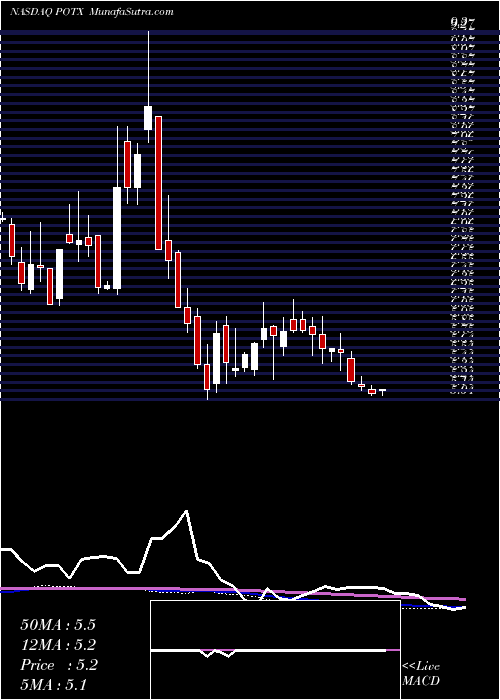Click the MunafaSutra.com watermark label
Image resolution: width=500 pixels, height=700 pixels.
tap(132, 12)
